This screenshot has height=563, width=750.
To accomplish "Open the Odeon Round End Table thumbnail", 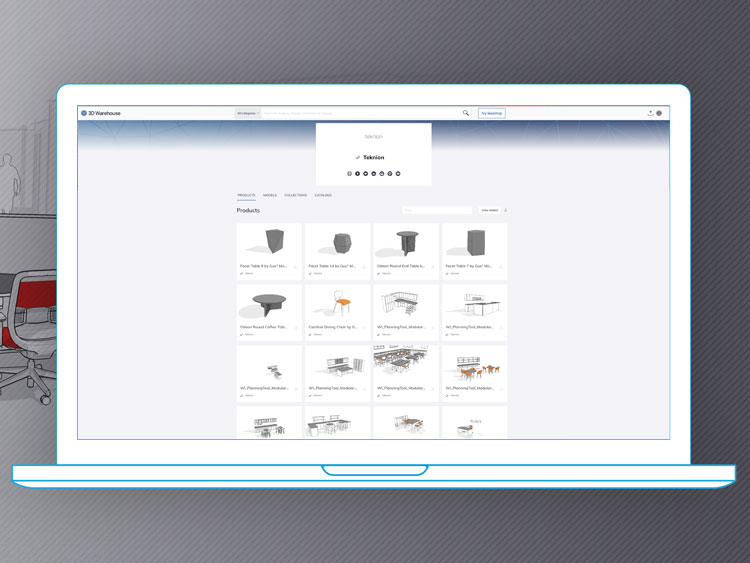I will click(x=406, y=243).
